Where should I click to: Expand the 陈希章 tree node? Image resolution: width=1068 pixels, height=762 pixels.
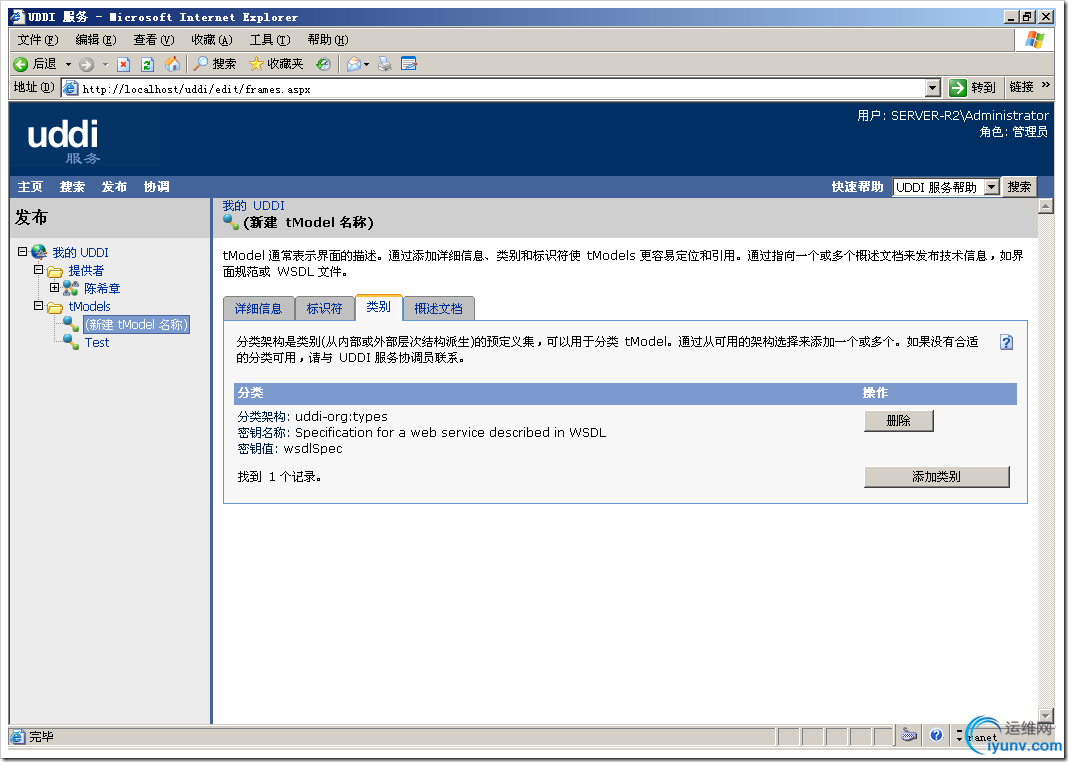[x=54, y=287]
